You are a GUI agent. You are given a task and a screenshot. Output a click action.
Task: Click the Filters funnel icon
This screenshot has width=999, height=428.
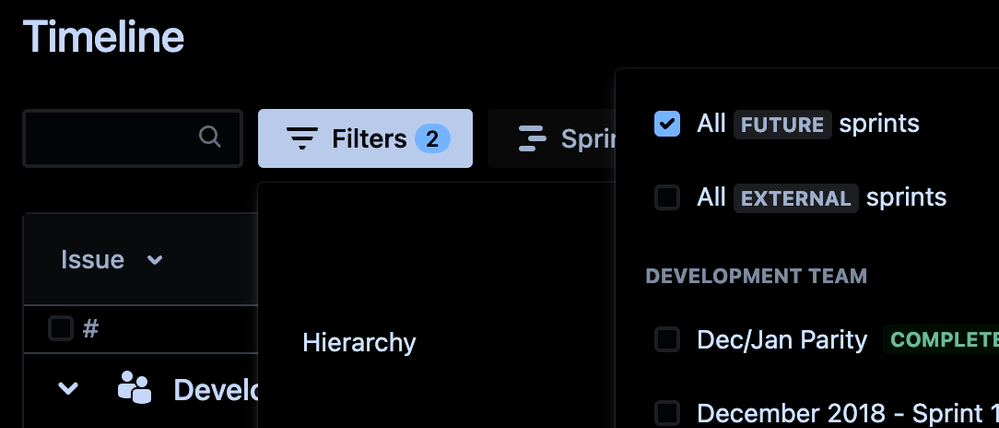click(x=302, y=138)
